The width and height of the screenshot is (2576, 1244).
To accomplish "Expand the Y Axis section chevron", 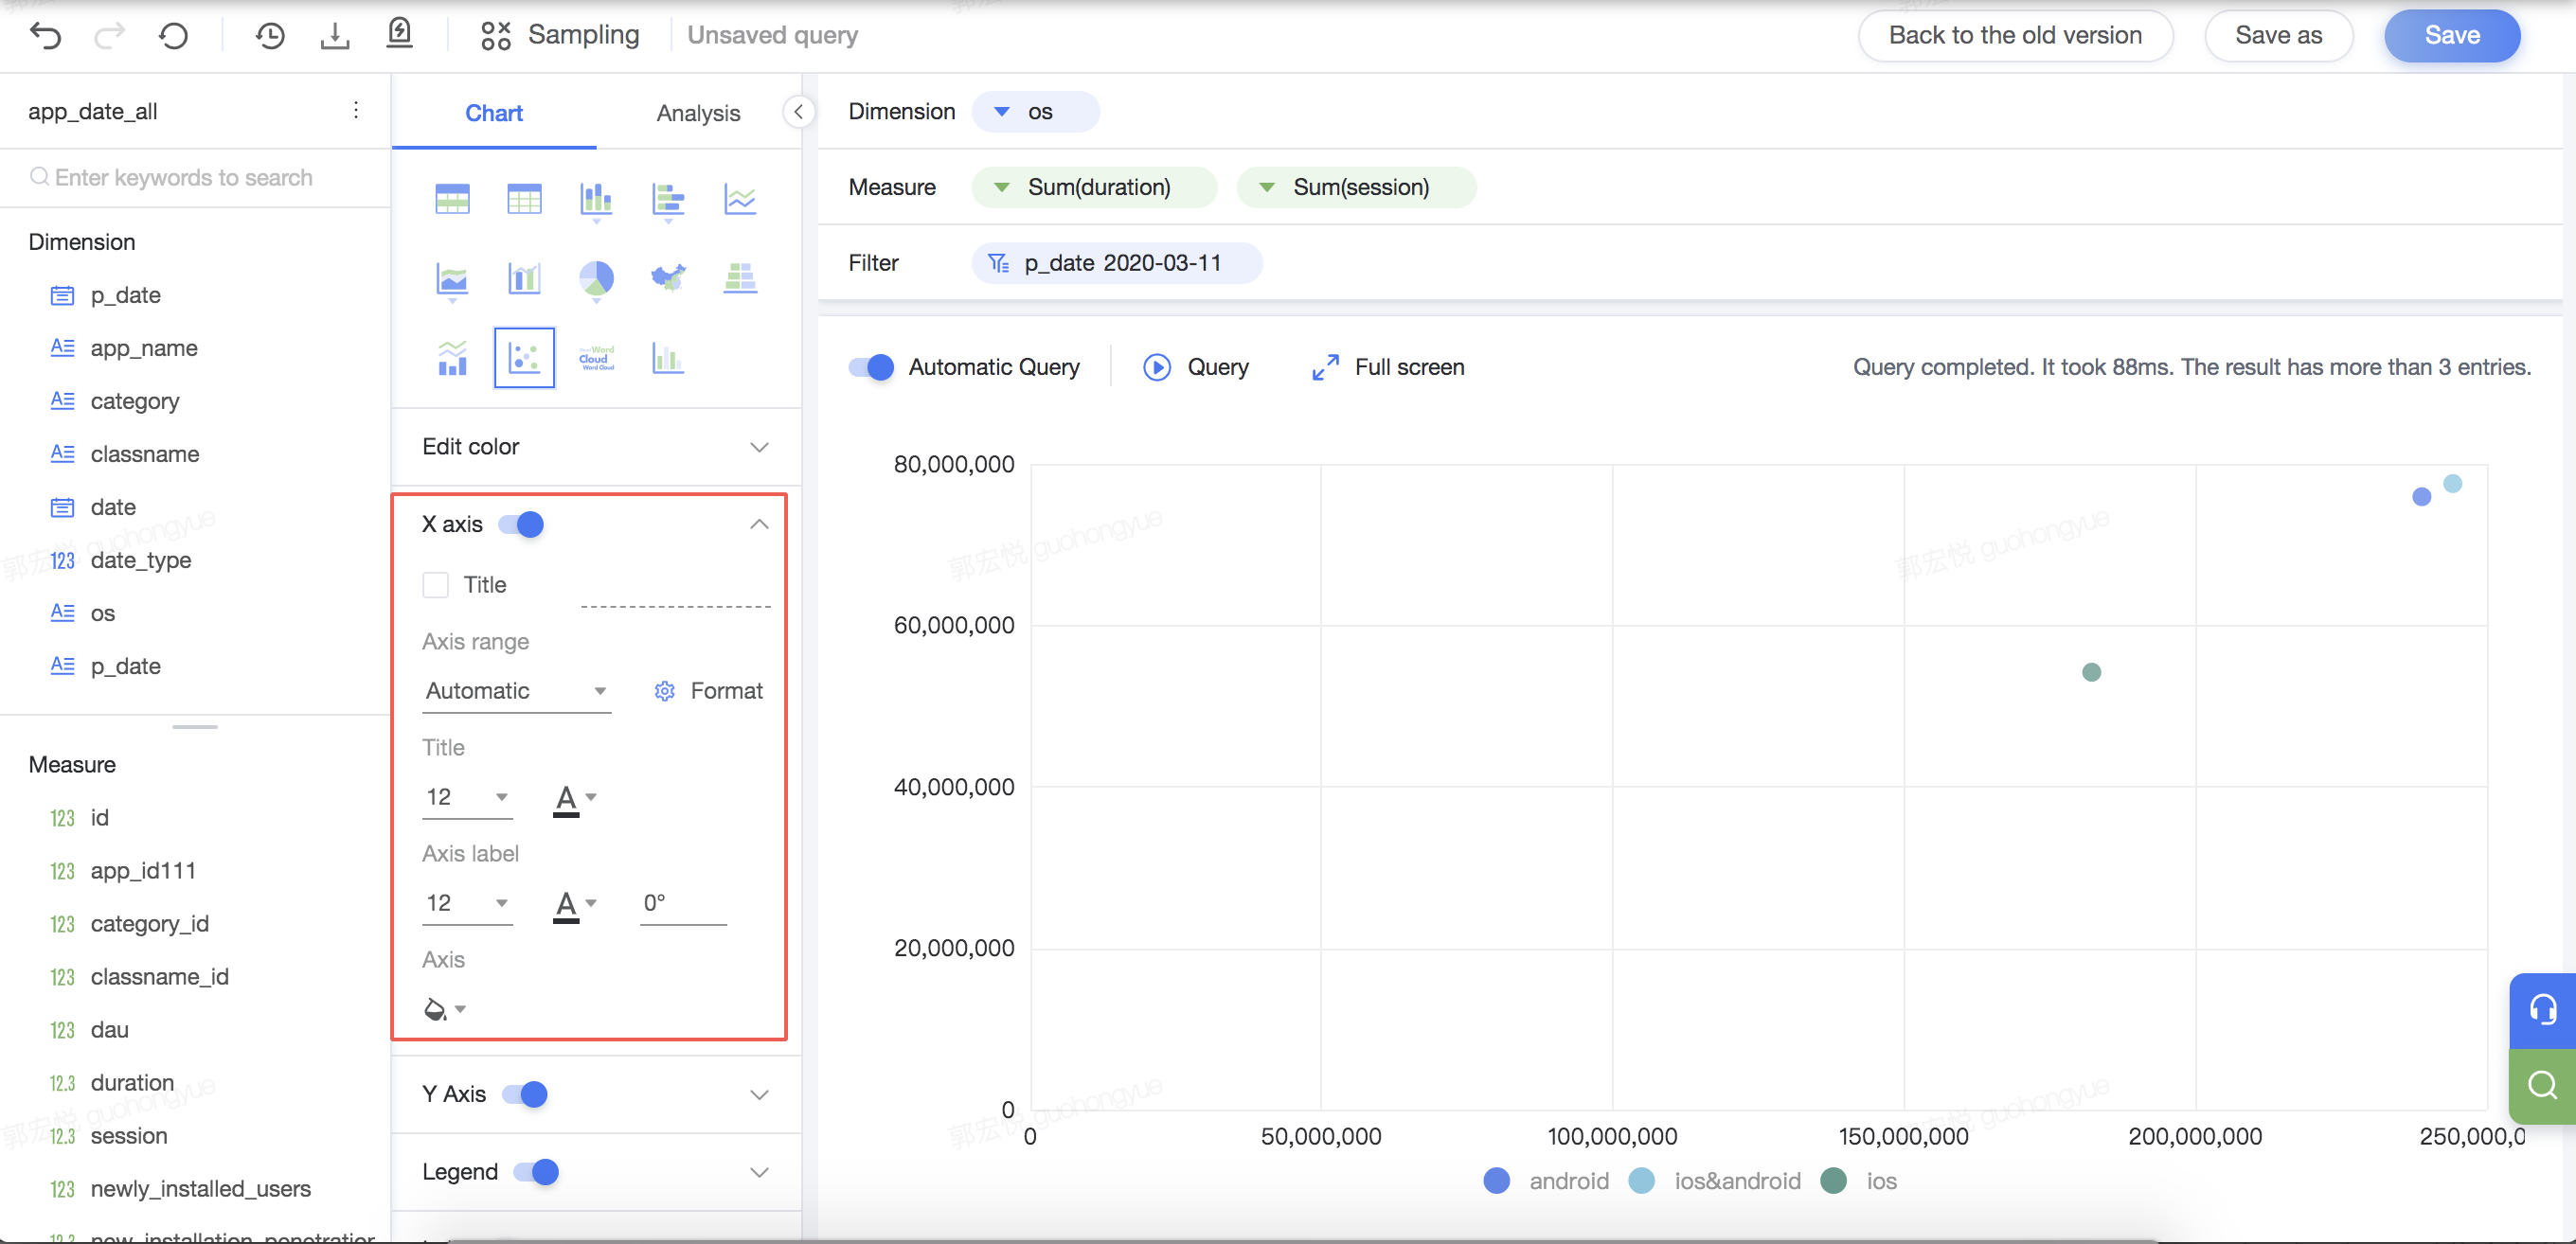I will [759, 1094].
